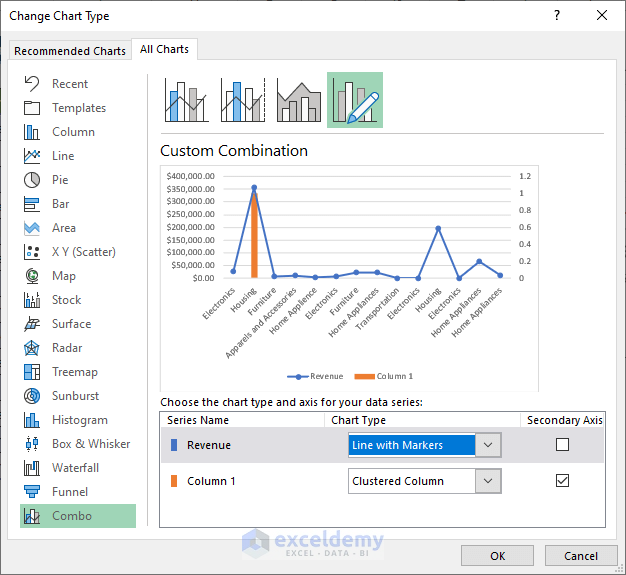Select the Box & Whisker category label

click(x=91, y=444)
